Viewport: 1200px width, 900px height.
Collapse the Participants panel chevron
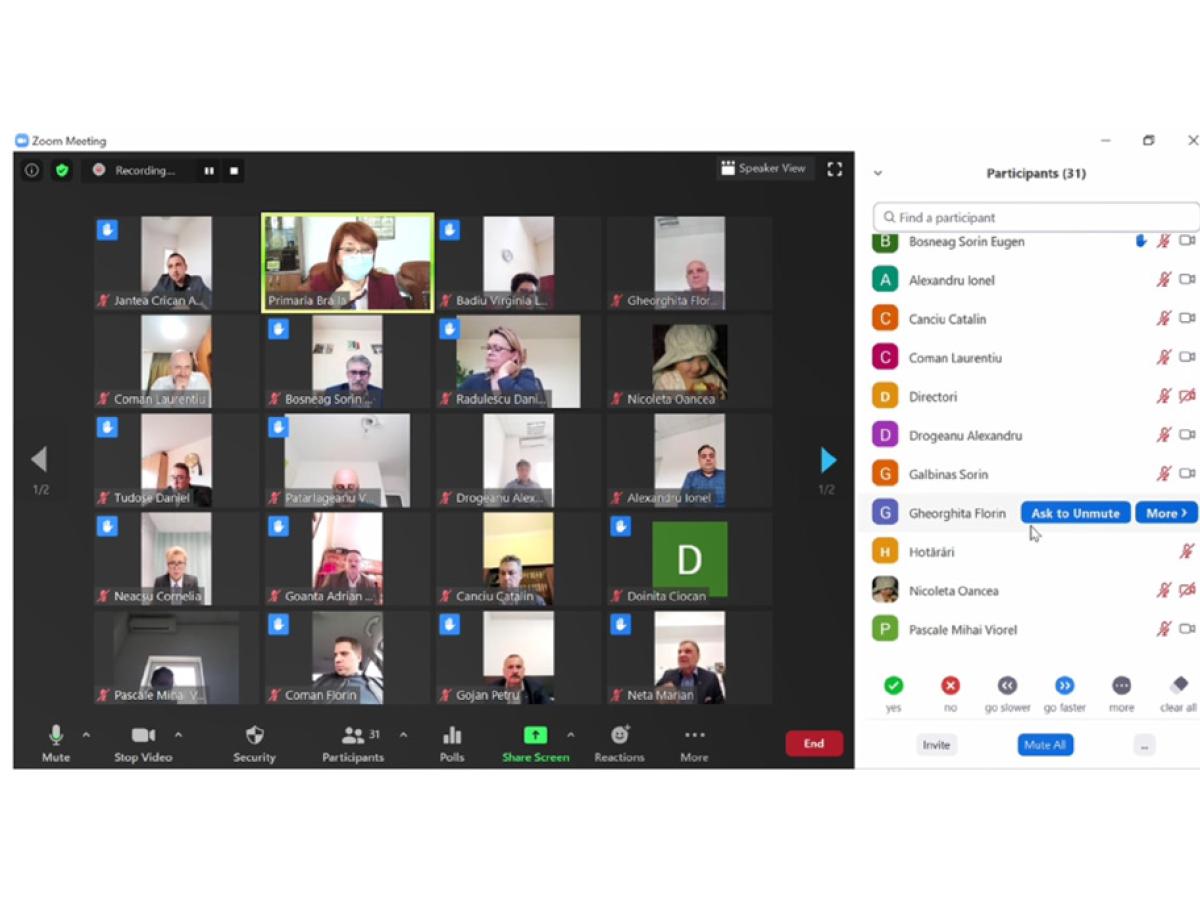click(x=878, y=173)
